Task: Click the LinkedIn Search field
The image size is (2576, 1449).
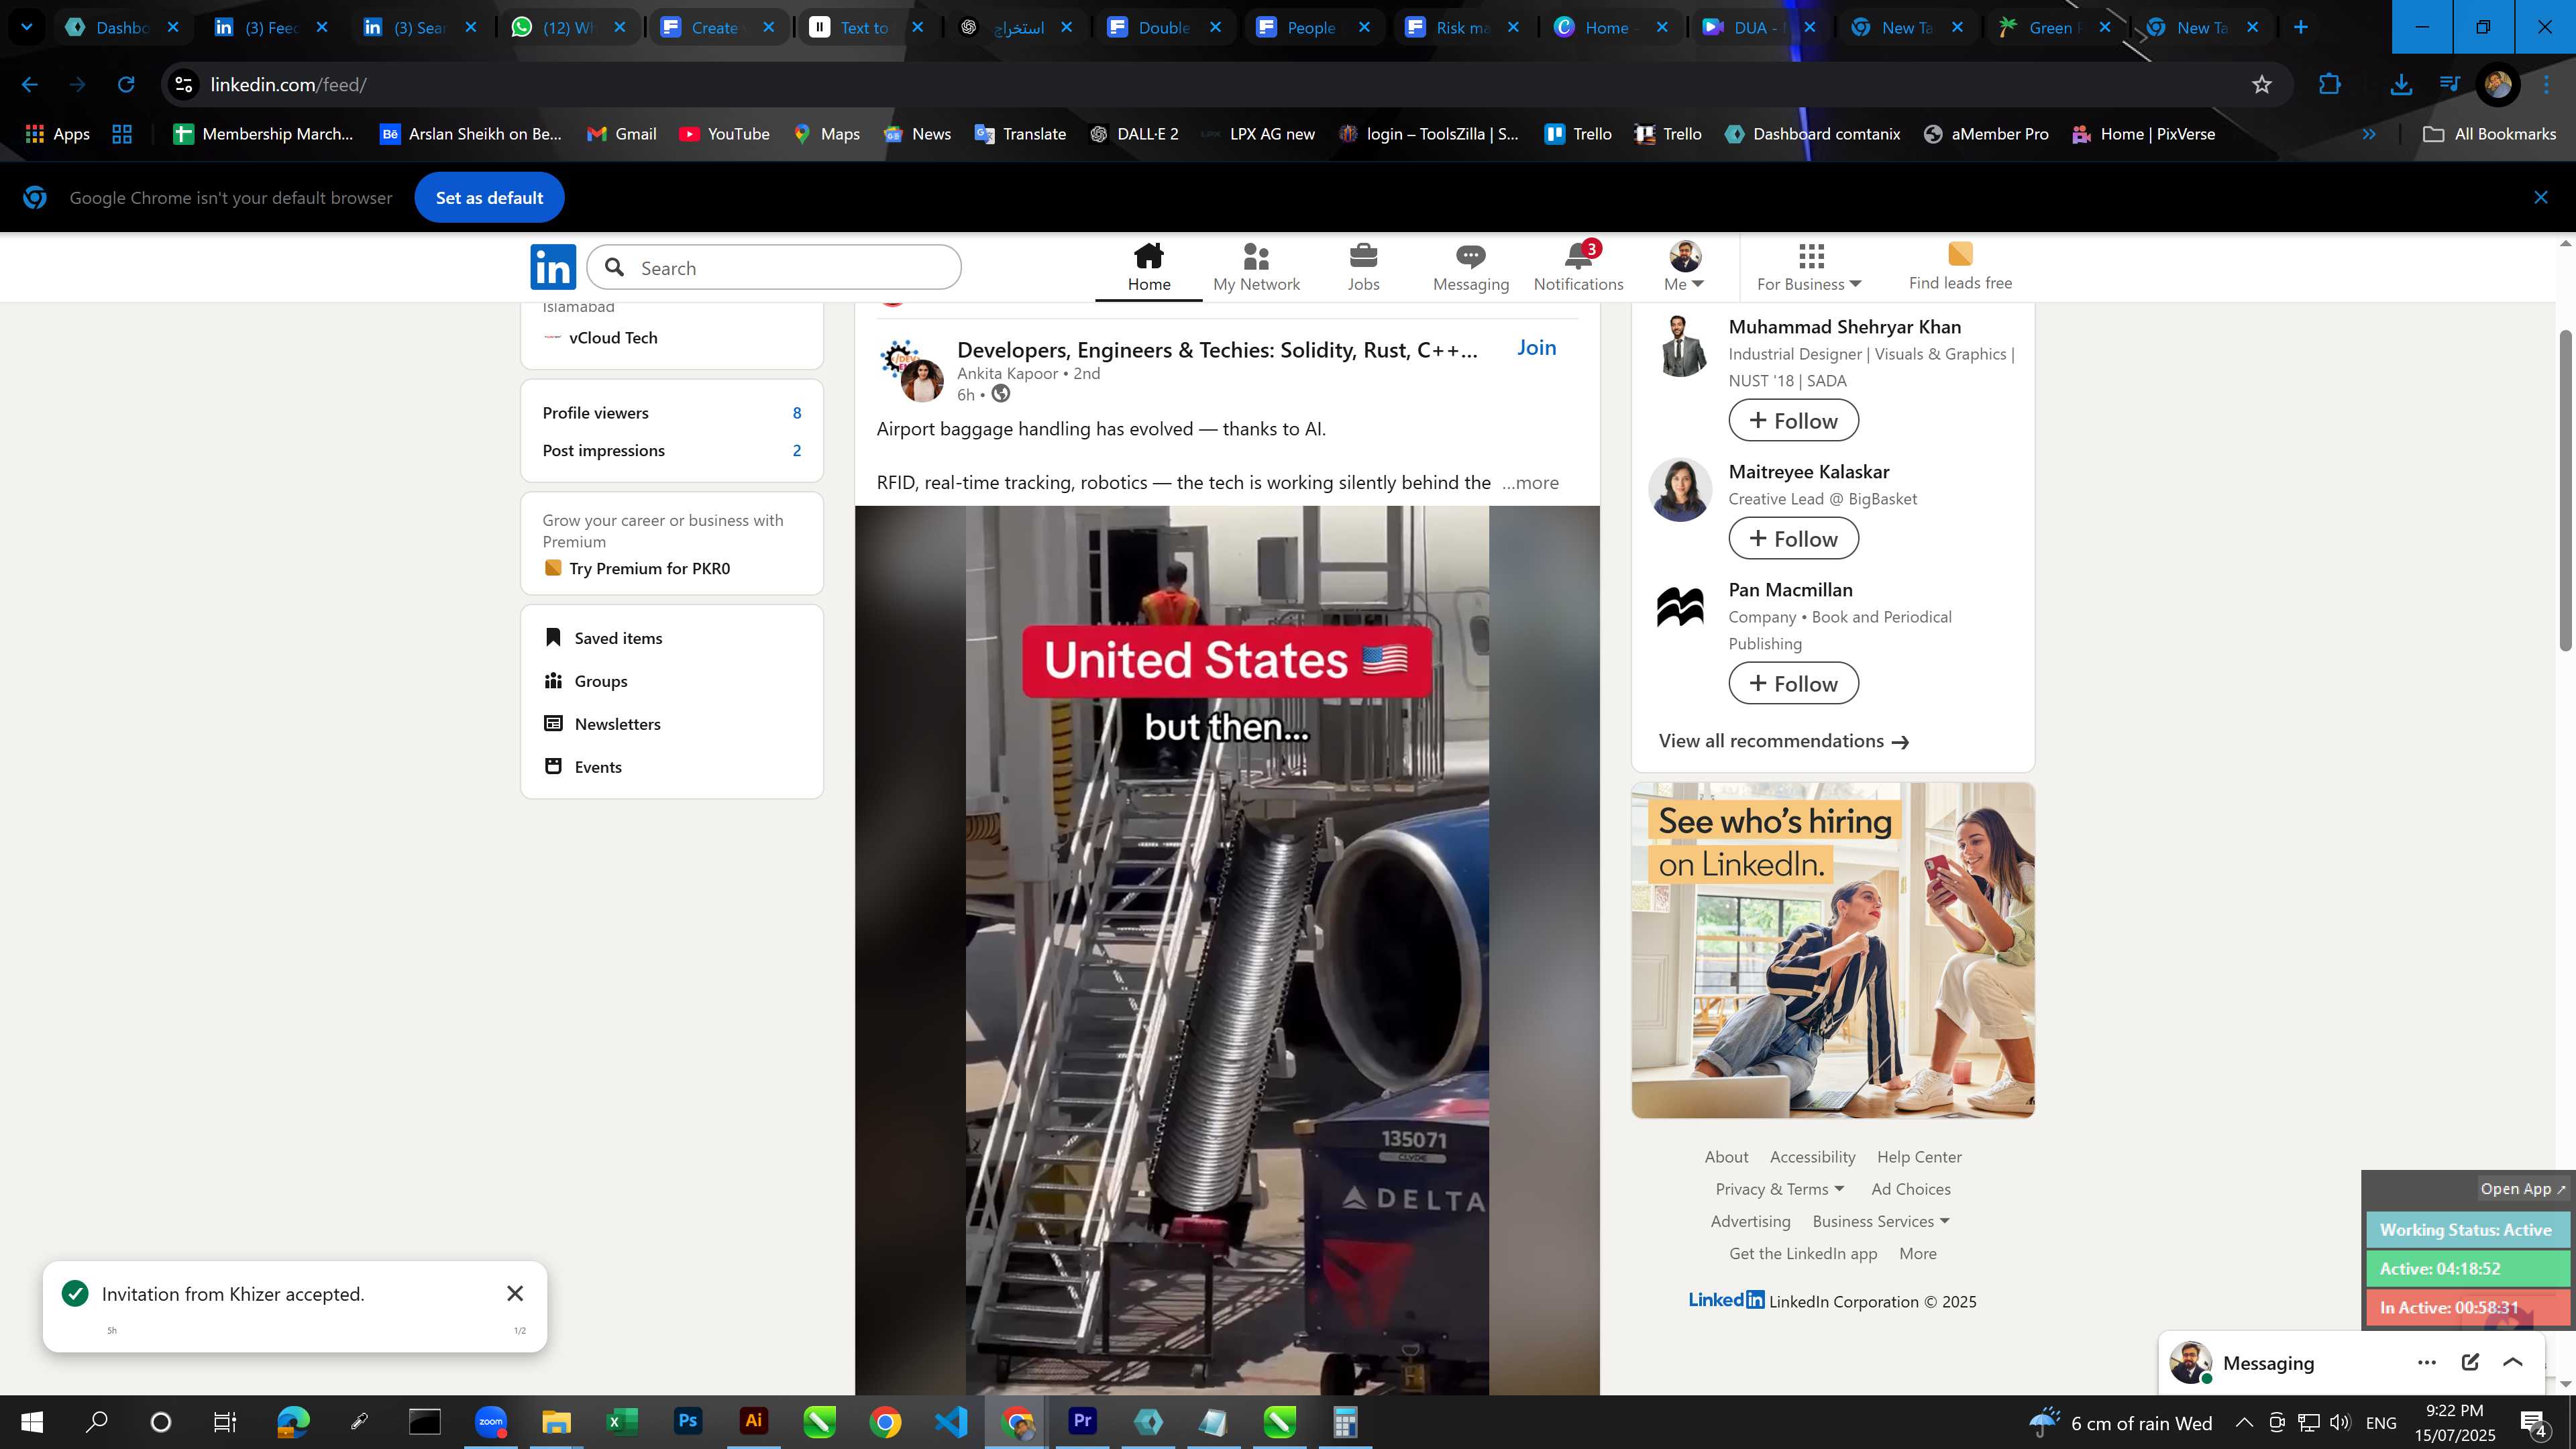Action: point(774,268)
